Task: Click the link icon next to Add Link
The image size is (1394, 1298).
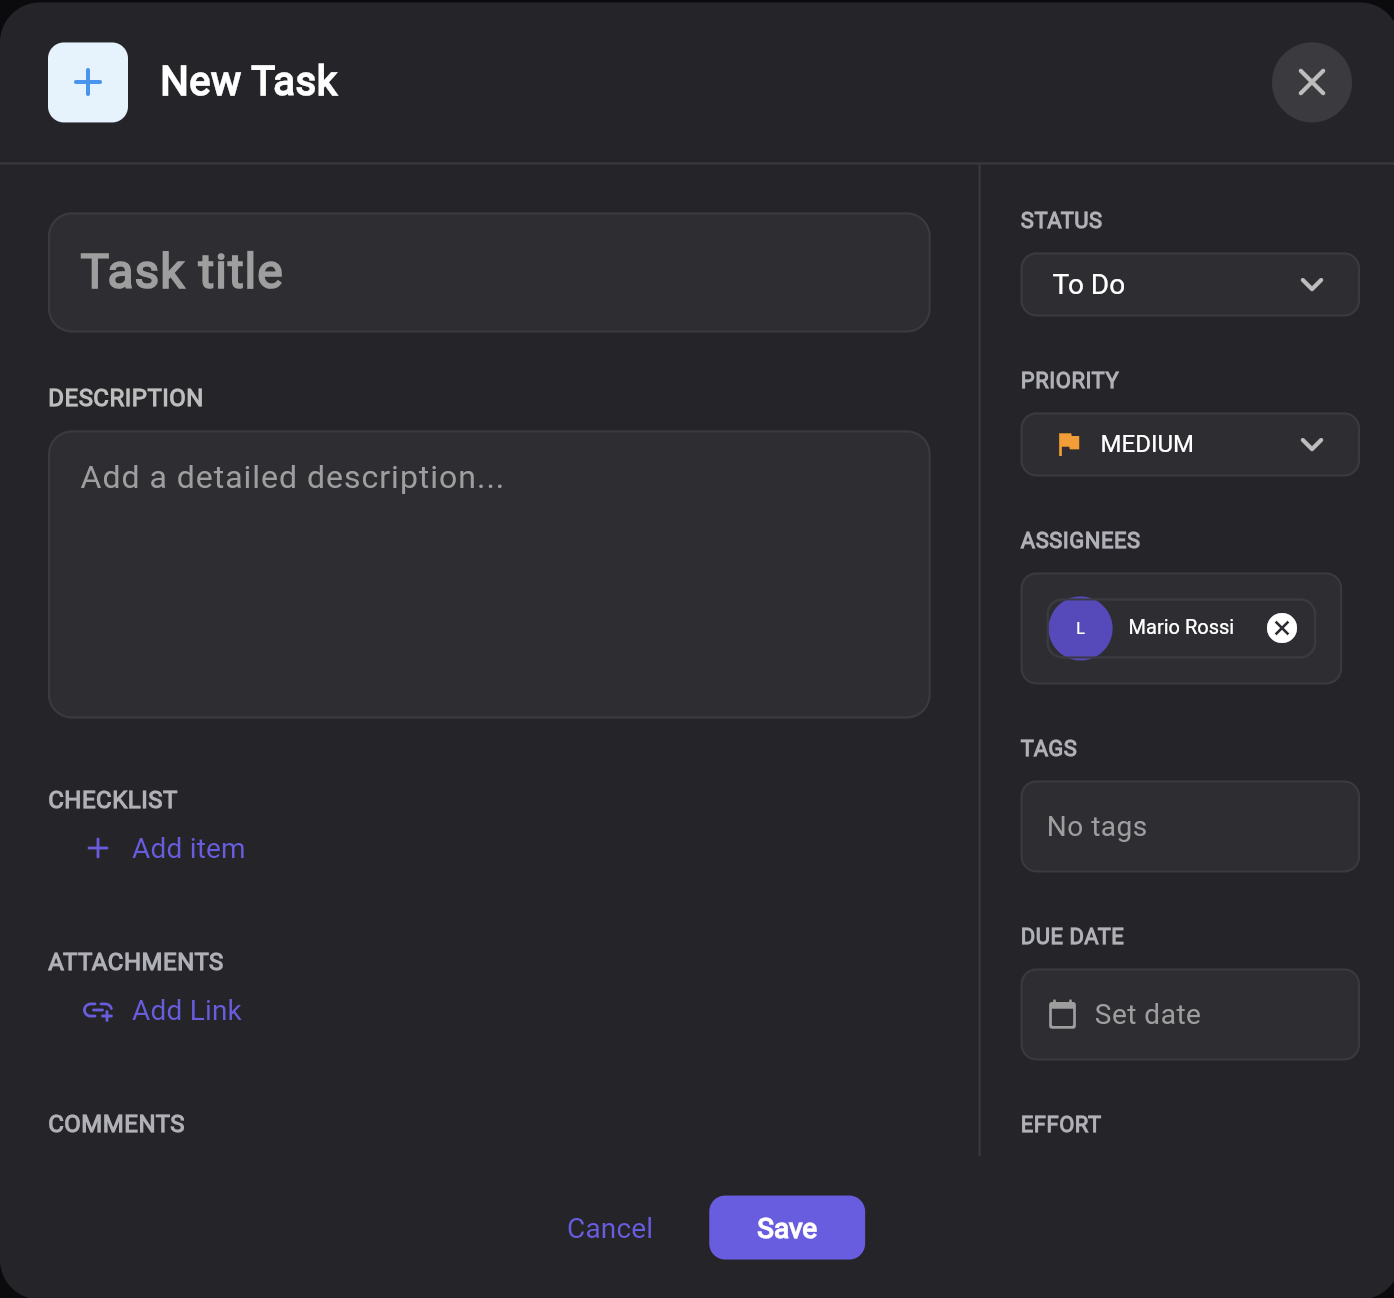Action: (97, 1011)
